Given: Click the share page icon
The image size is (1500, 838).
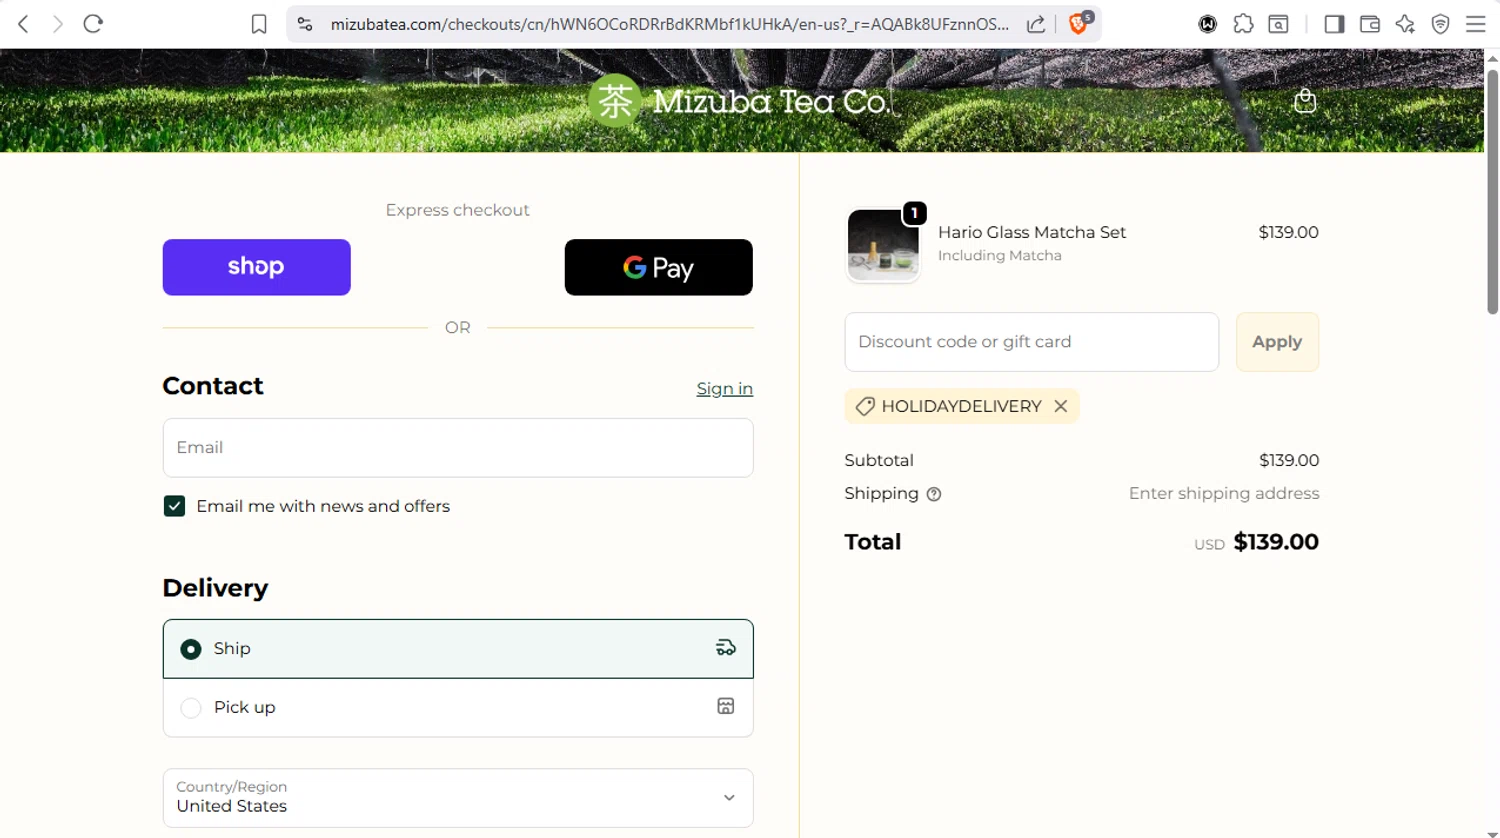Looking at the screenshot, I should pos(1036,24).
